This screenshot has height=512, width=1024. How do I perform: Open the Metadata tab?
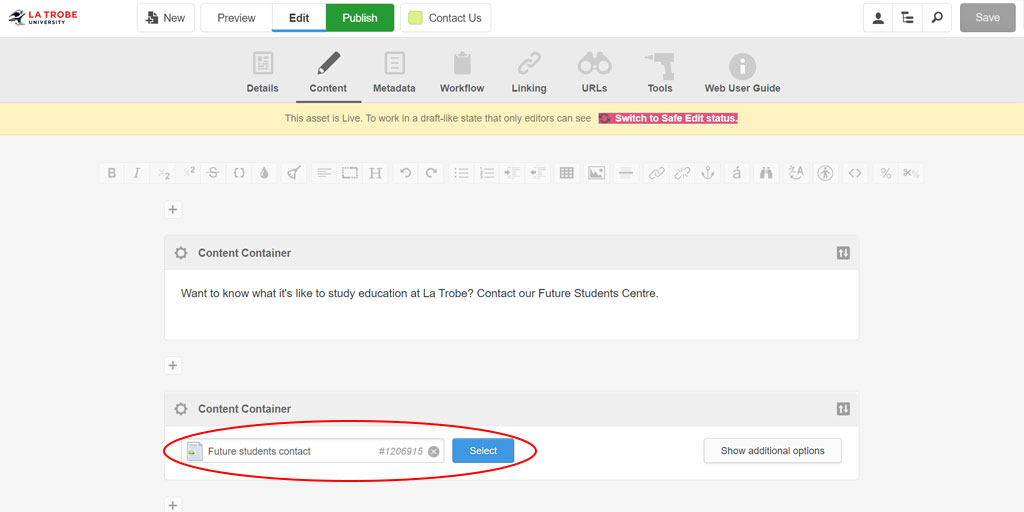(394, 73)
